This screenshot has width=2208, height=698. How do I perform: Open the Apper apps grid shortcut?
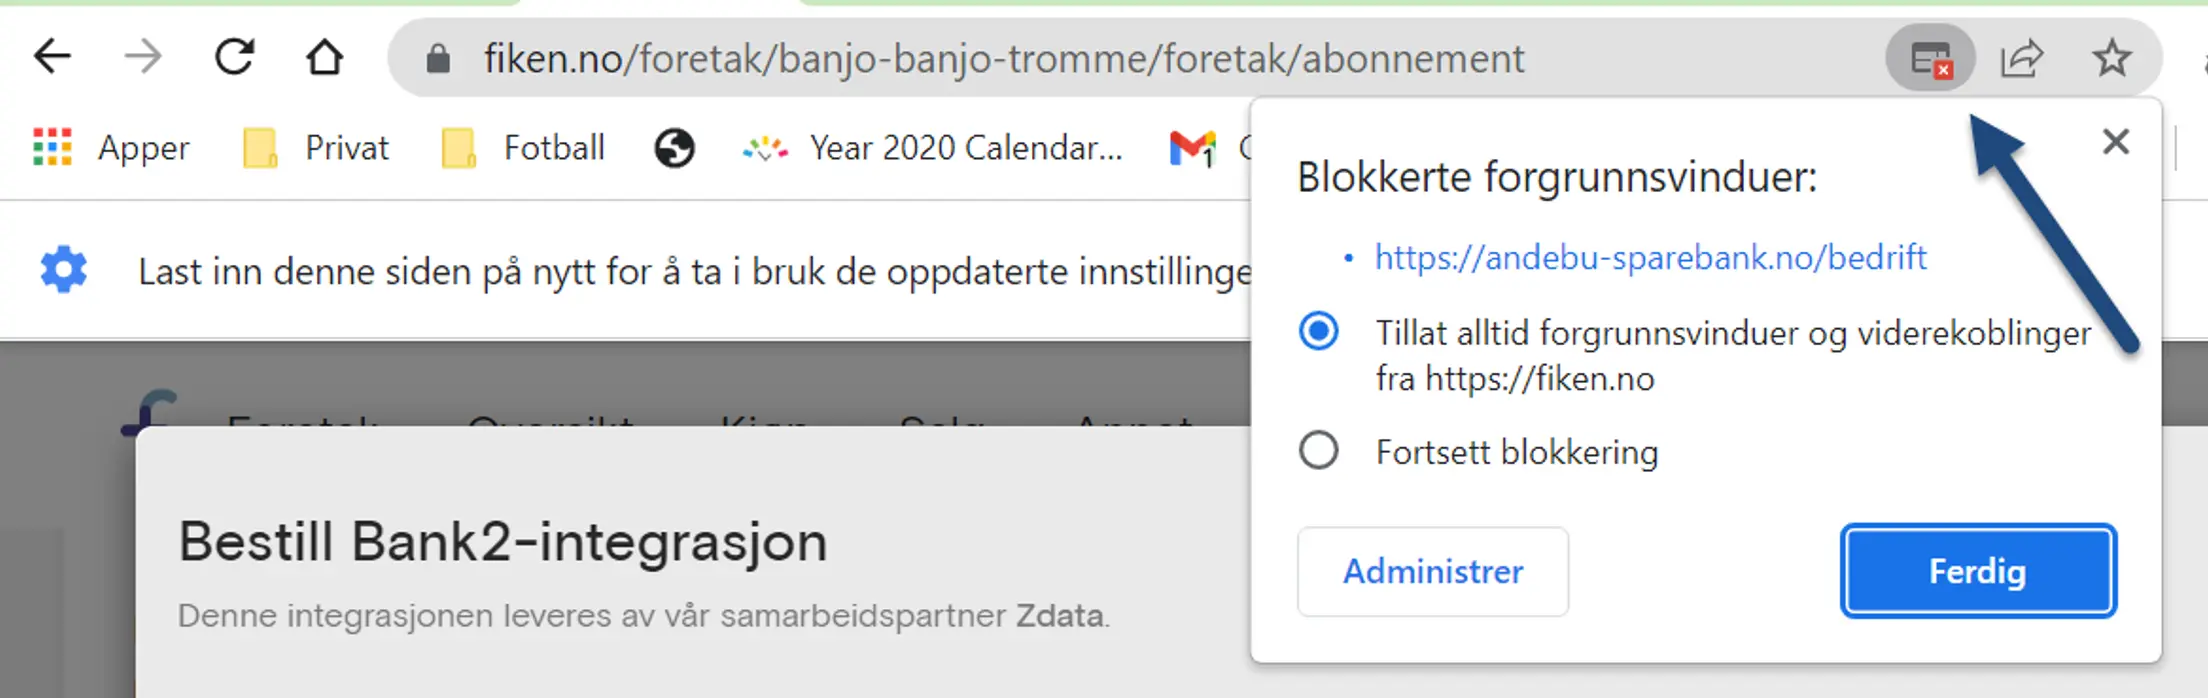pos(111,148)
